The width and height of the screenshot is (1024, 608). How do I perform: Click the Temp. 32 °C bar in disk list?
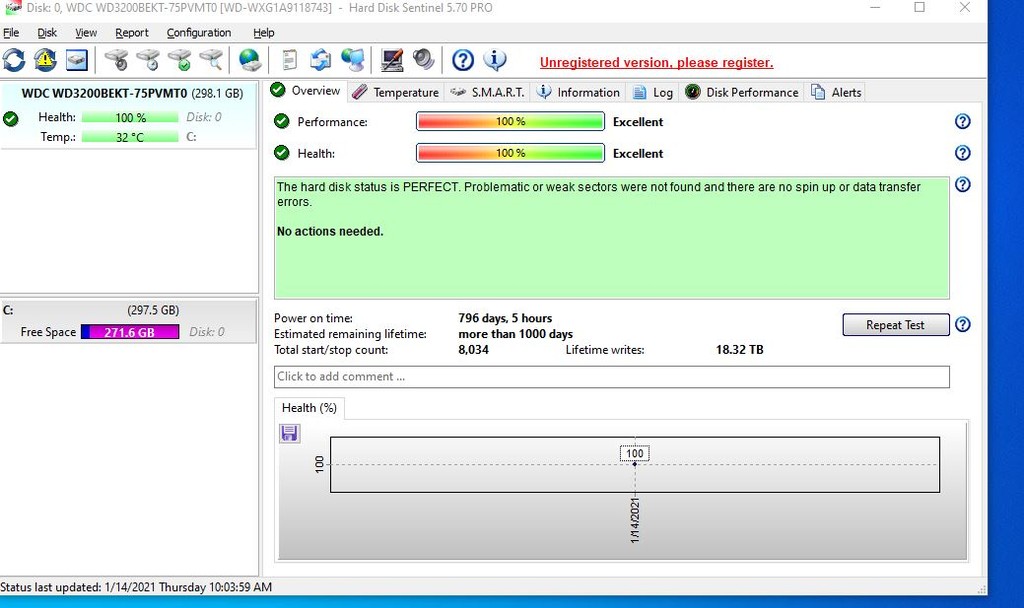coord(130,137)
